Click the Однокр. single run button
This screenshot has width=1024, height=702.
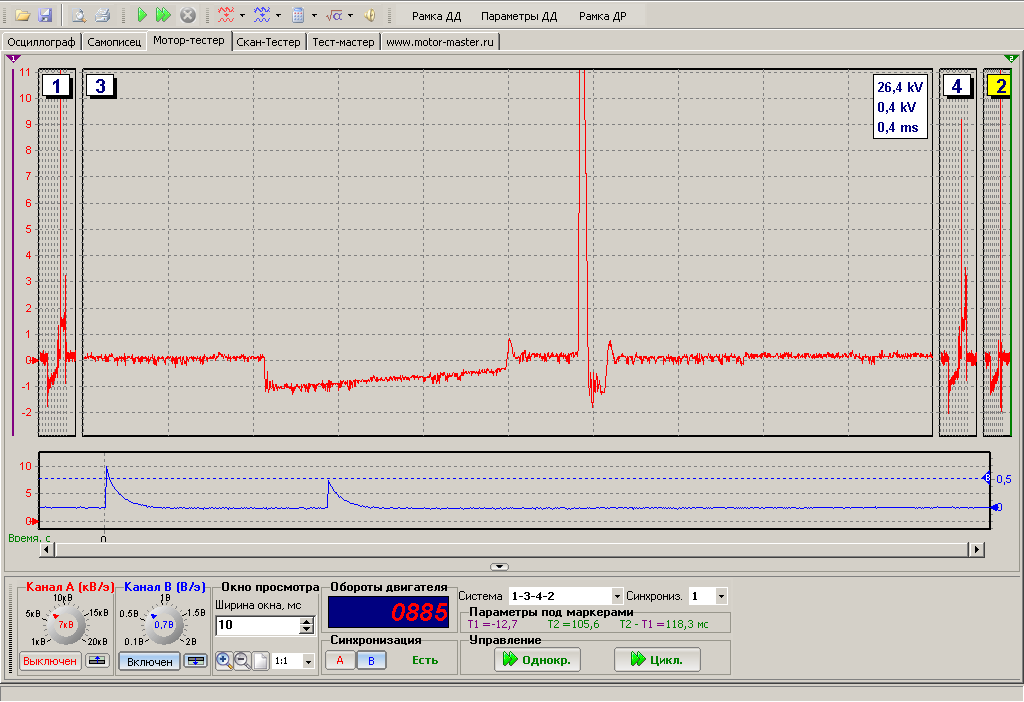tap(537, 660)
